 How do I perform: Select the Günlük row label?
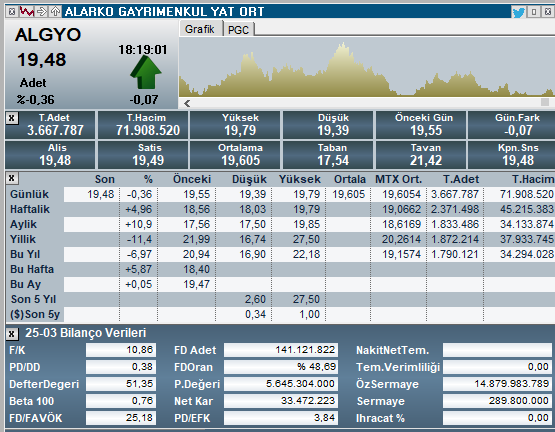(29, 194)
